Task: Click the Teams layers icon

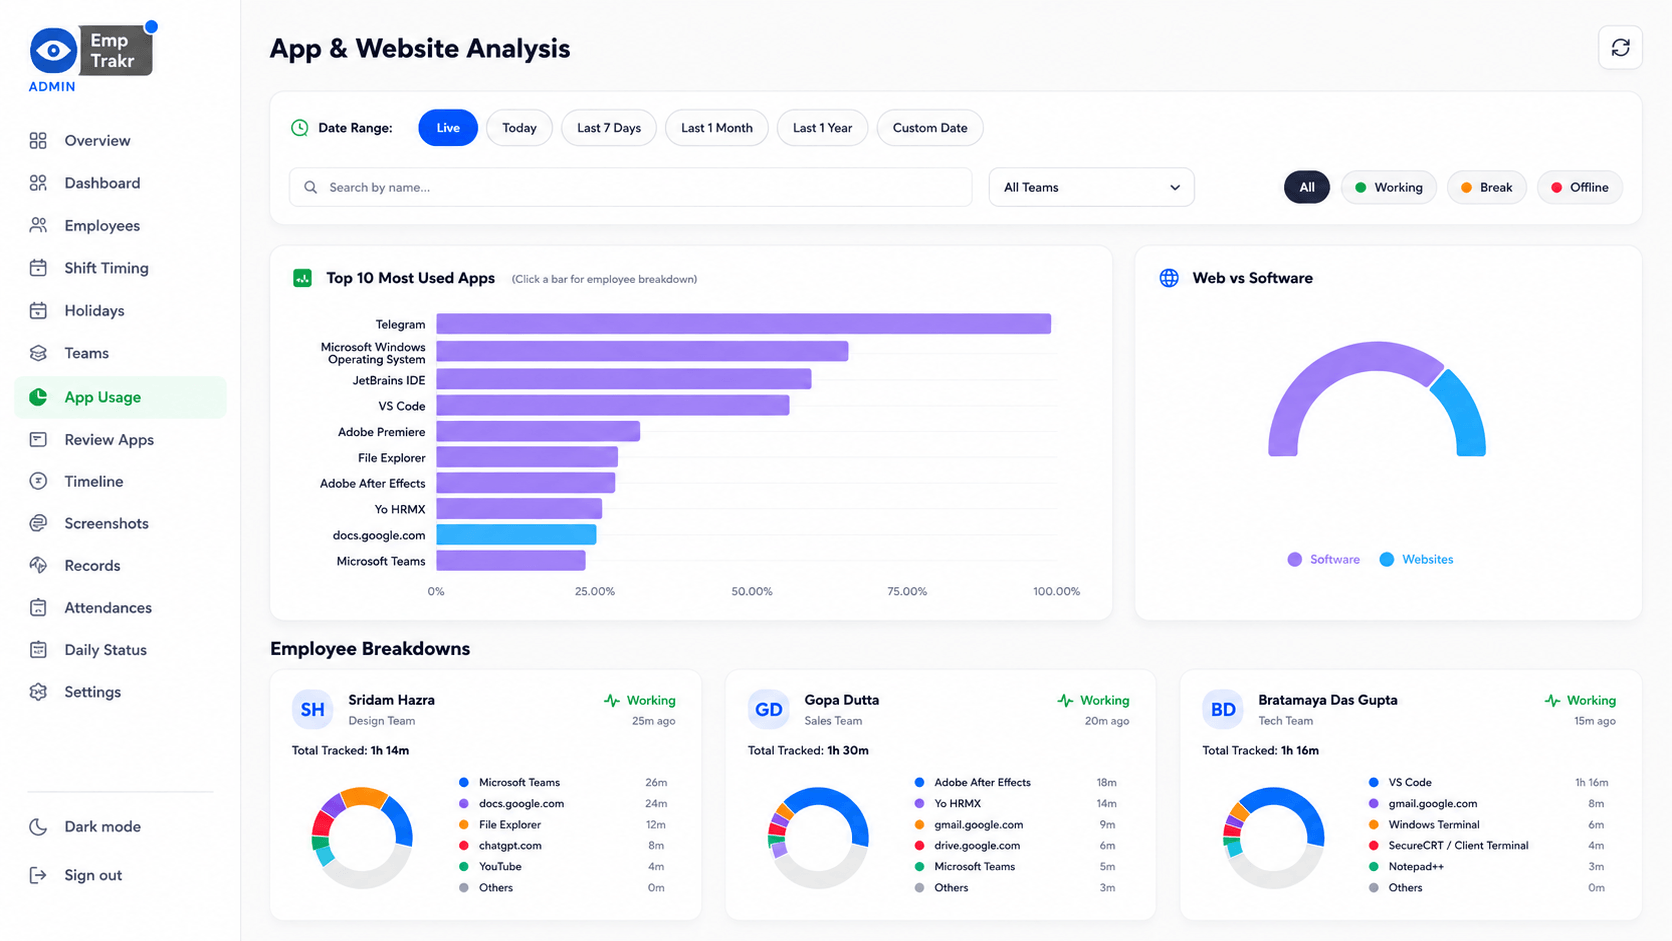Action: [x=38, y=353]
